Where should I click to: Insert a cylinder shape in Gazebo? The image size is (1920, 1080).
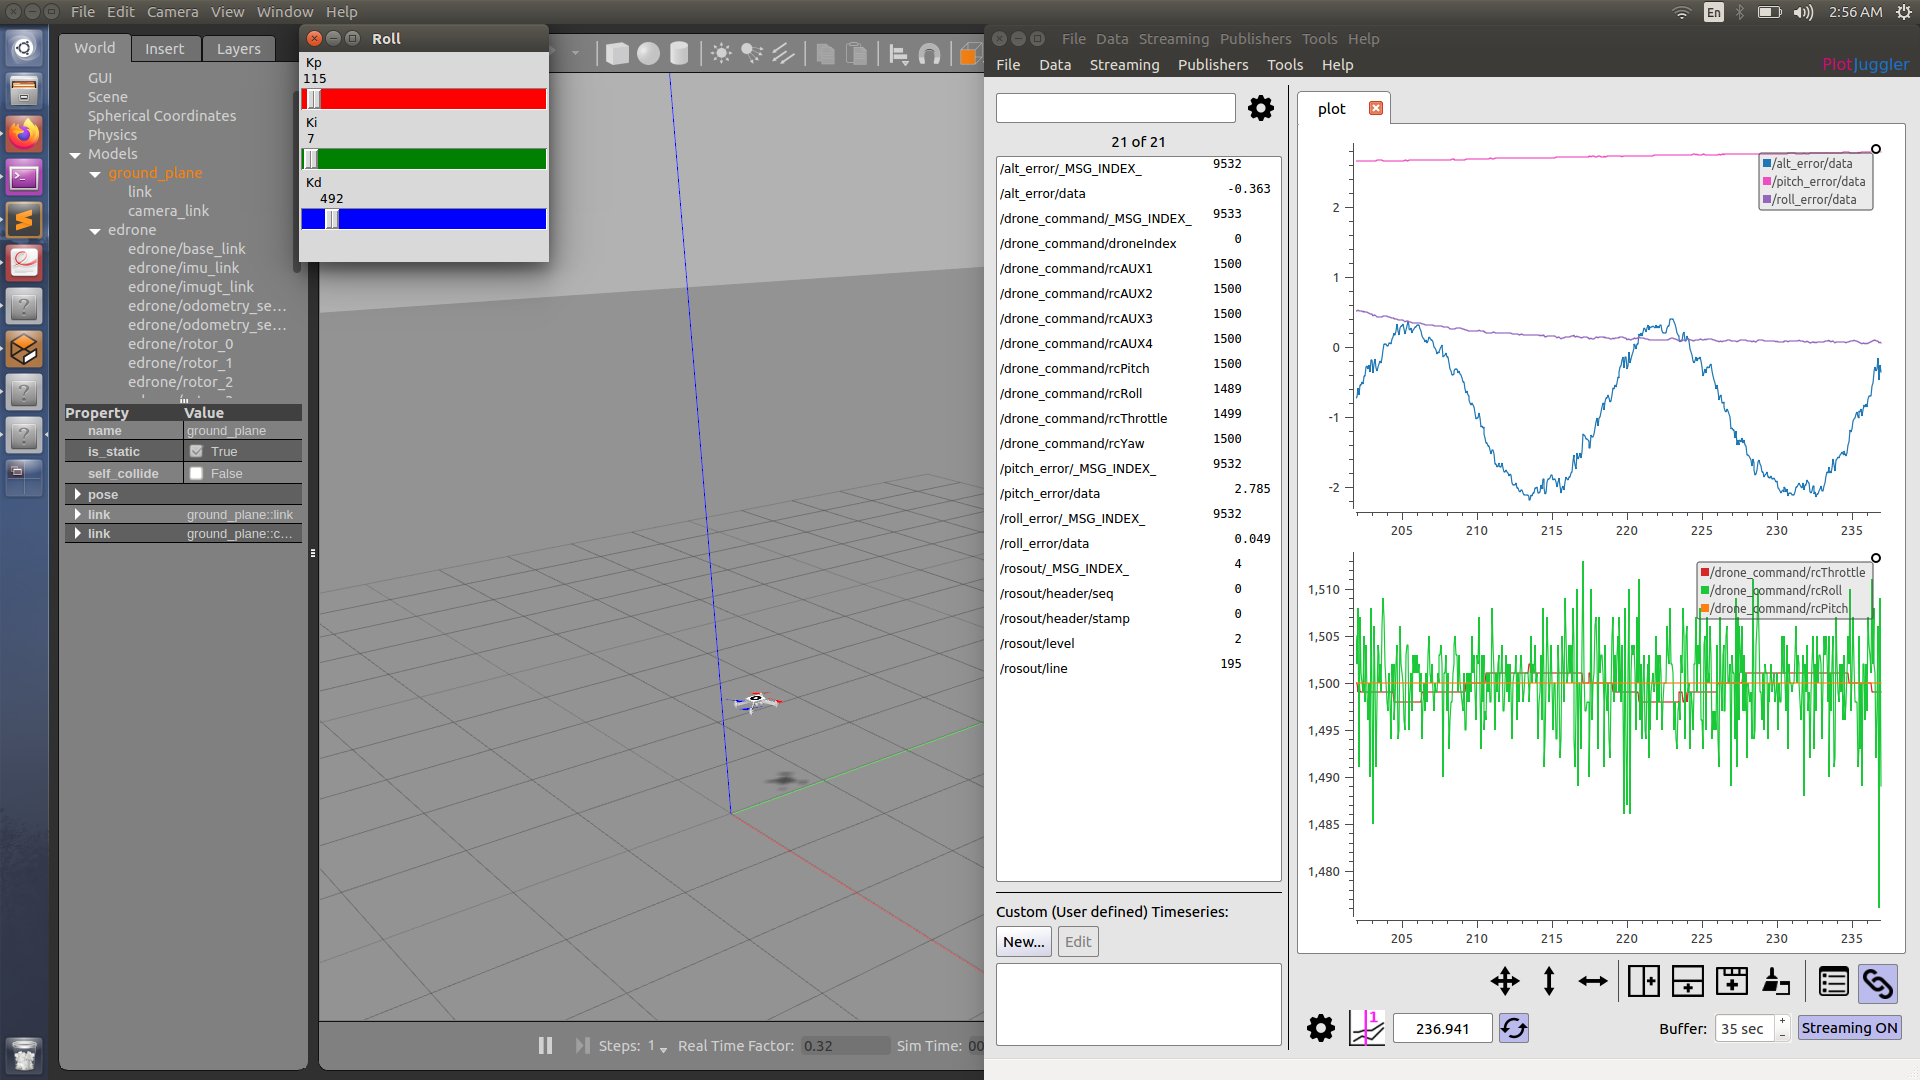(679, 54)
